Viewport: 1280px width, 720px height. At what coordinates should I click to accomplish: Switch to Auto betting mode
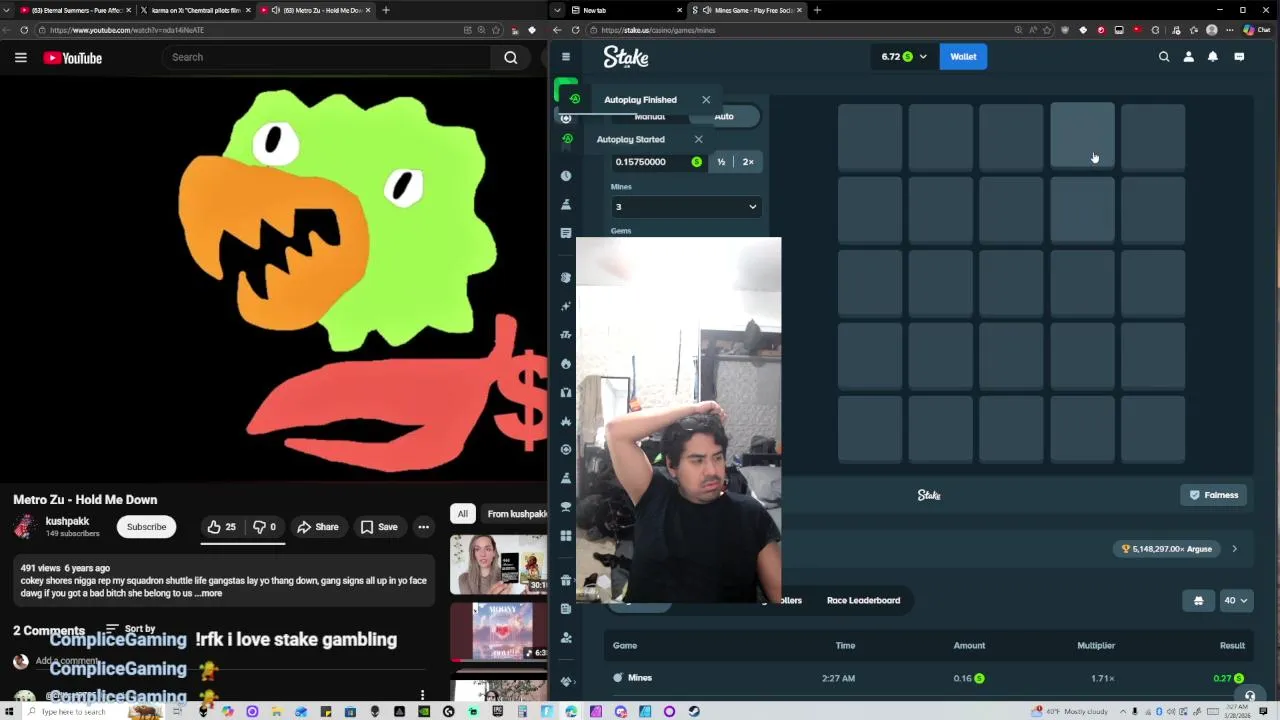[724, 117]
